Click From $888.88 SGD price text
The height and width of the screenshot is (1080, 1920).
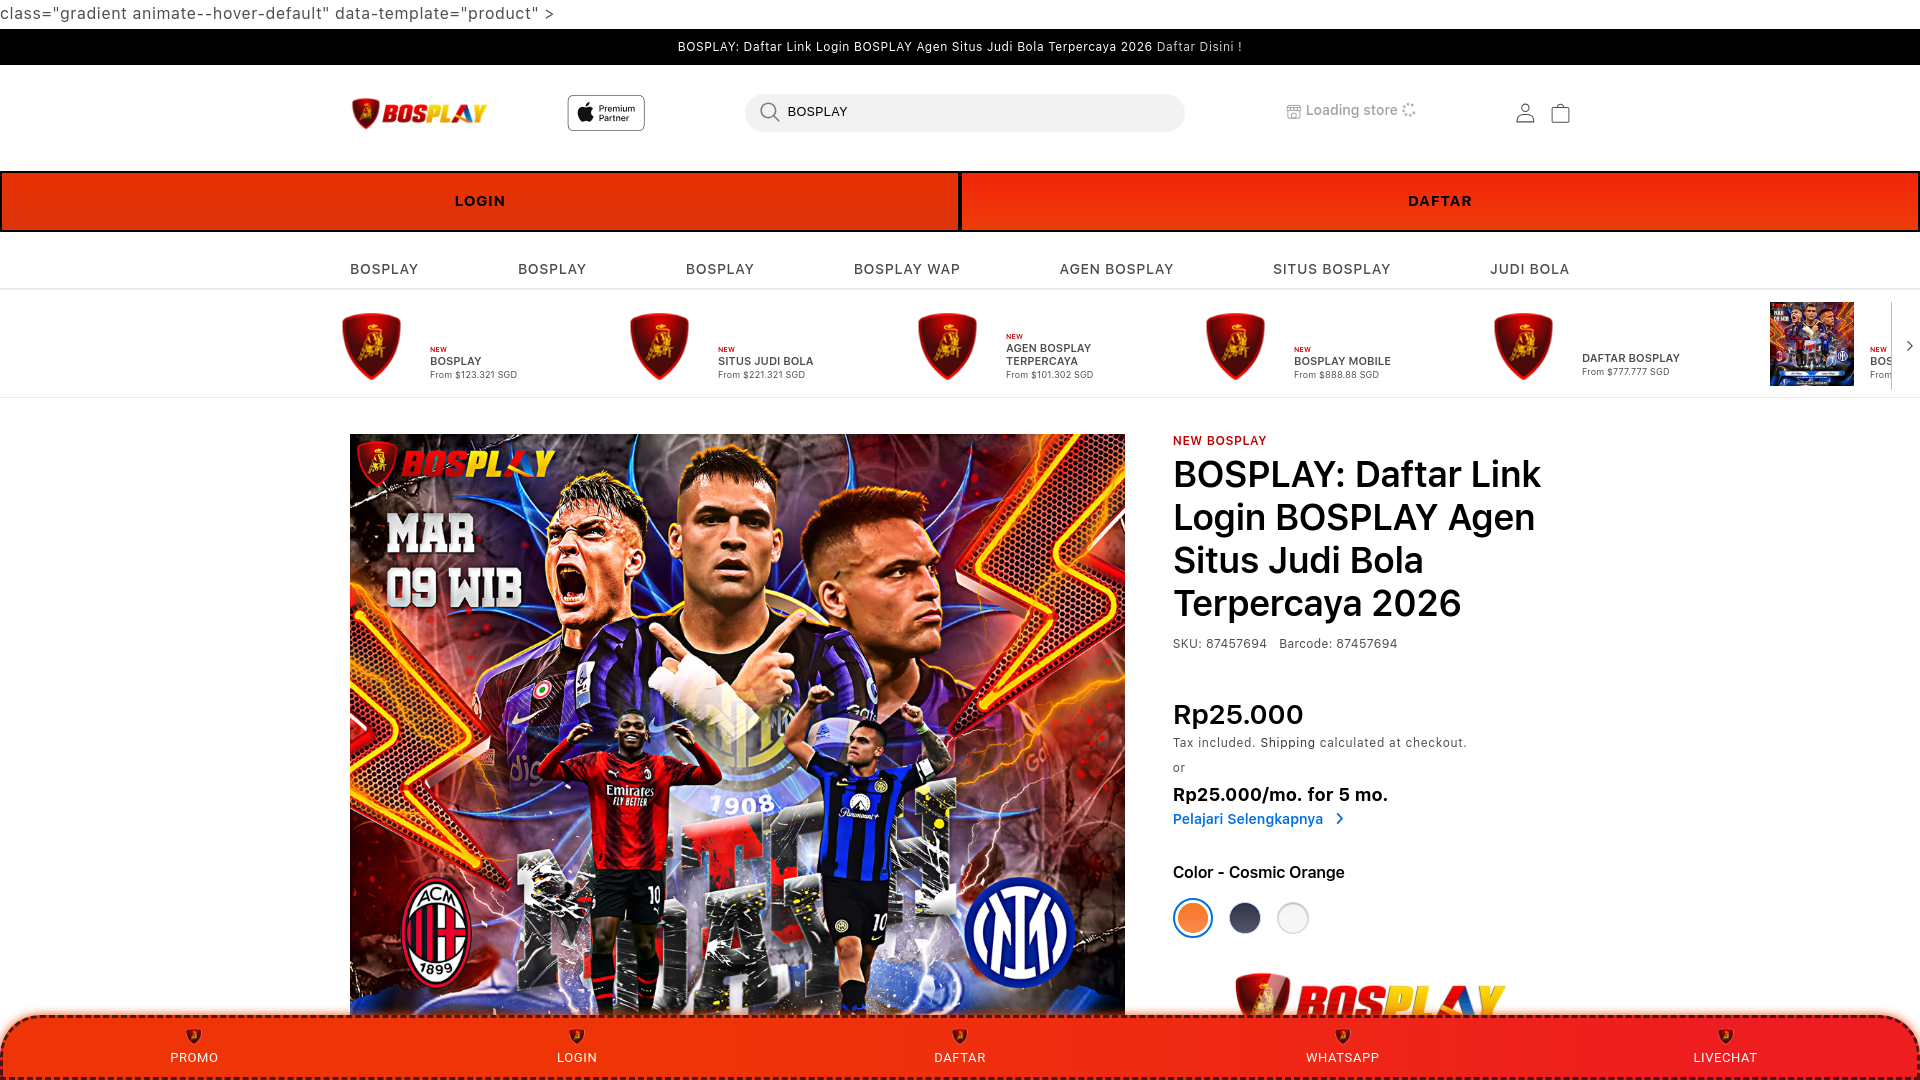coord(1336,375)
